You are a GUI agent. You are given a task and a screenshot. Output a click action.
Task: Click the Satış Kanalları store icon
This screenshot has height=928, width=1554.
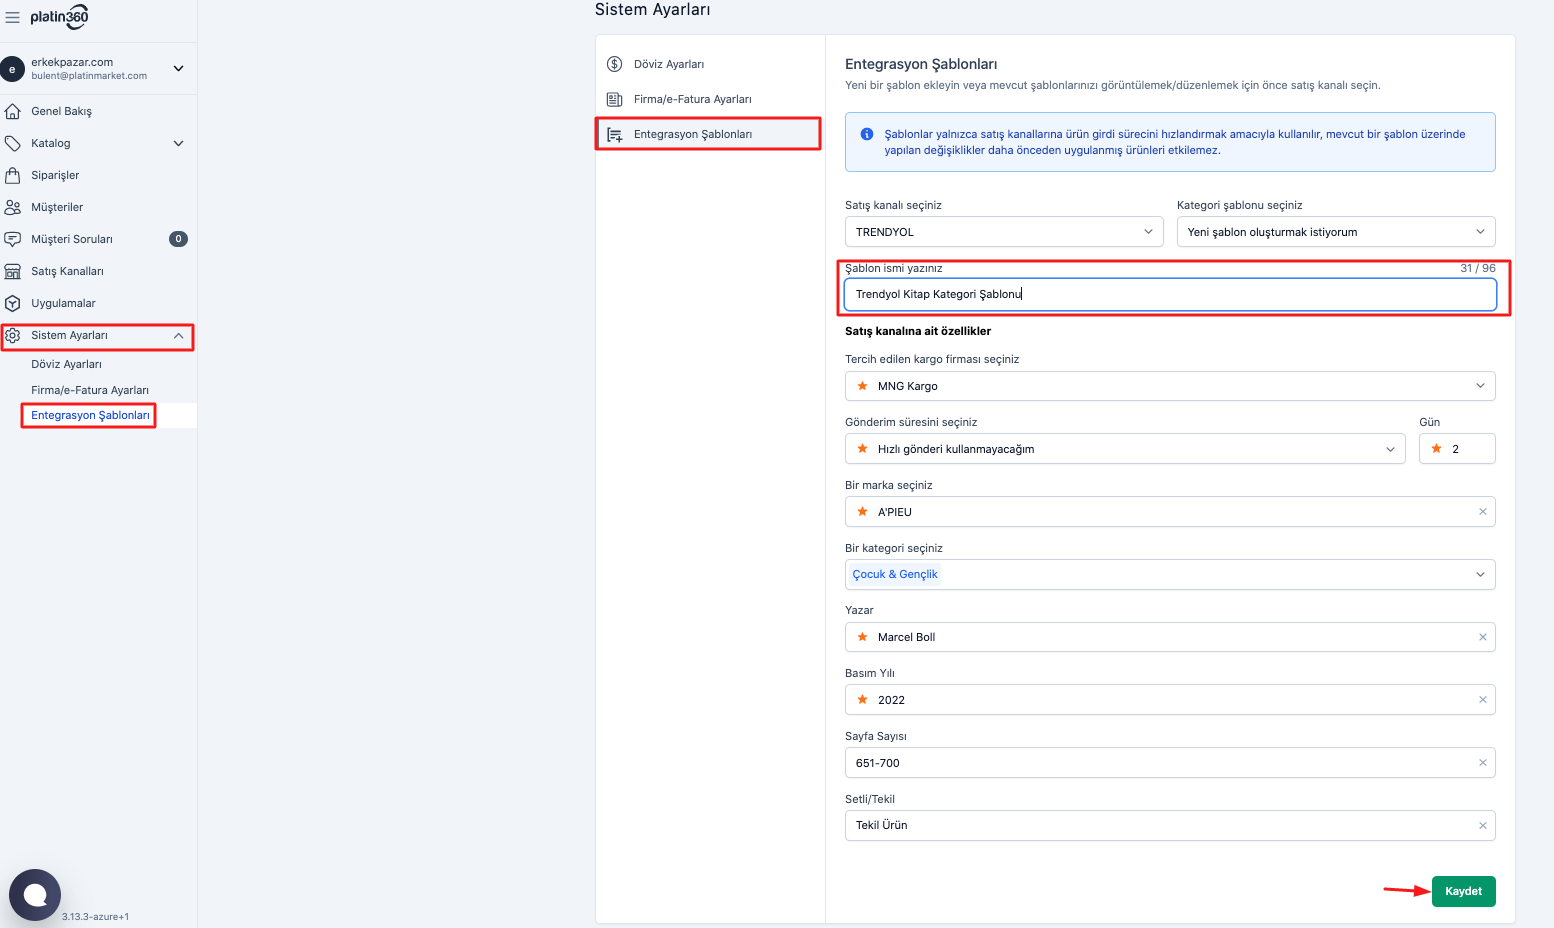click(13, 271)
